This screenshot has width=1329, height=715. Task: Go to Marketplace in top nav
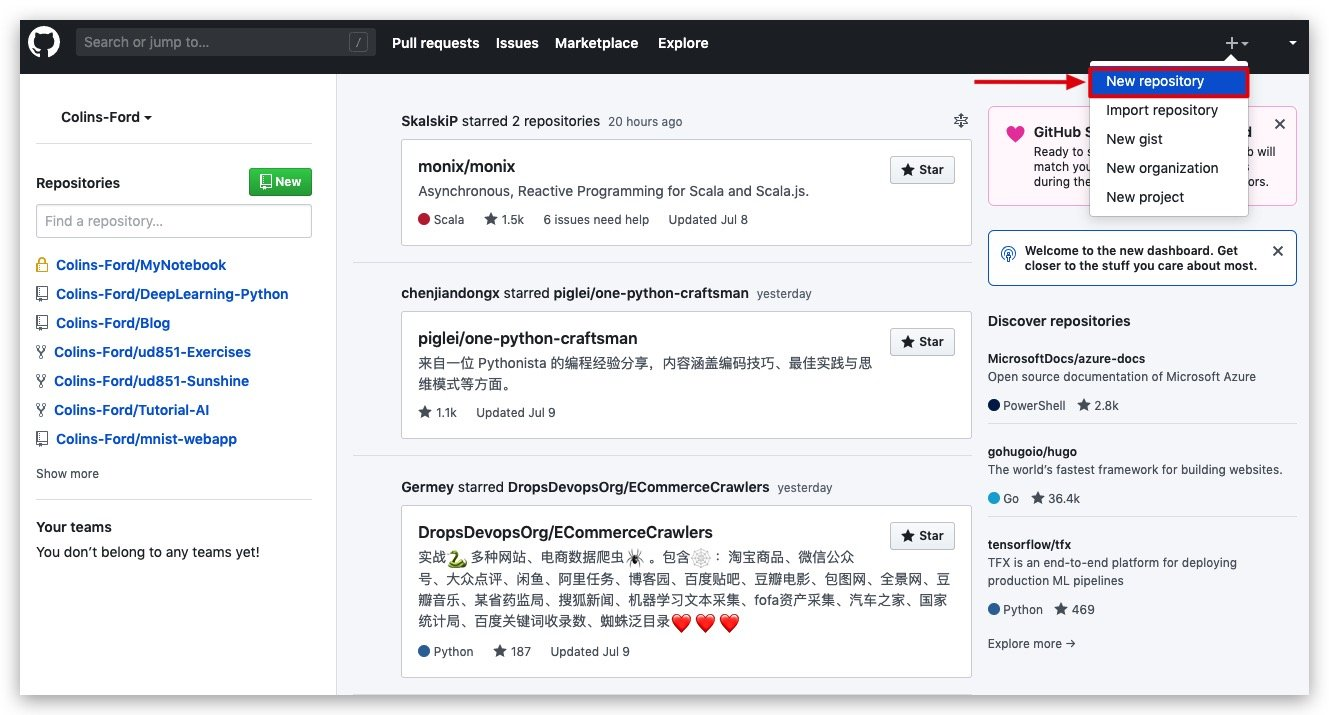[596, 43]
